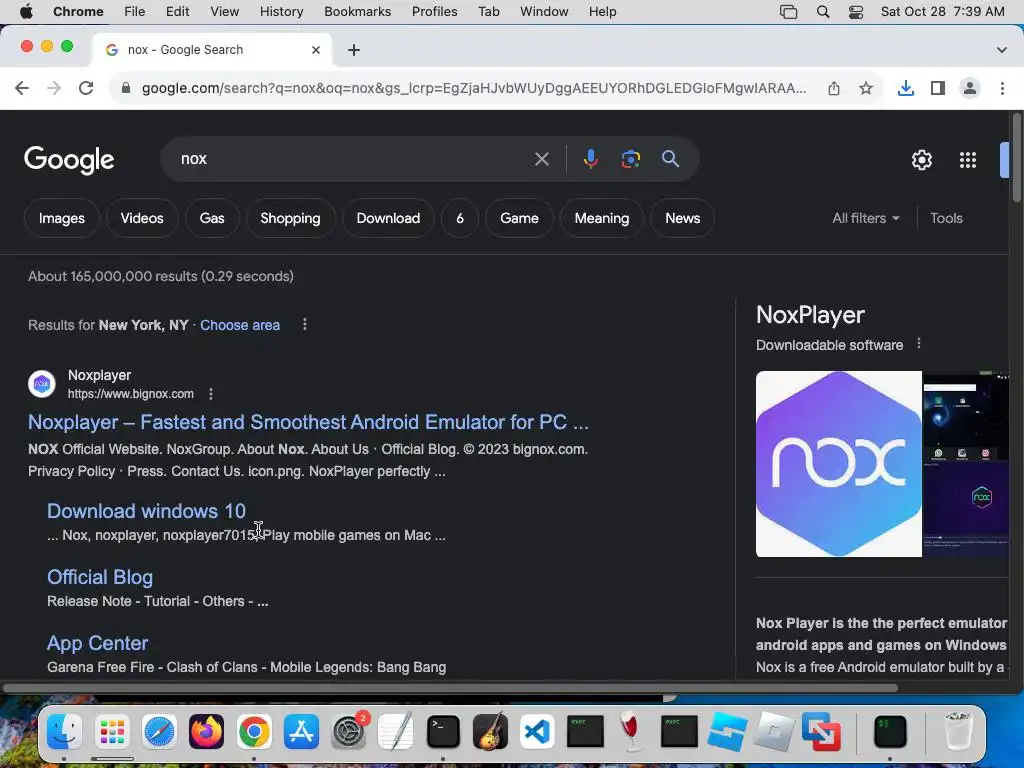Open Trash in the Dock

pyautogui.click(x=957, y=731)
